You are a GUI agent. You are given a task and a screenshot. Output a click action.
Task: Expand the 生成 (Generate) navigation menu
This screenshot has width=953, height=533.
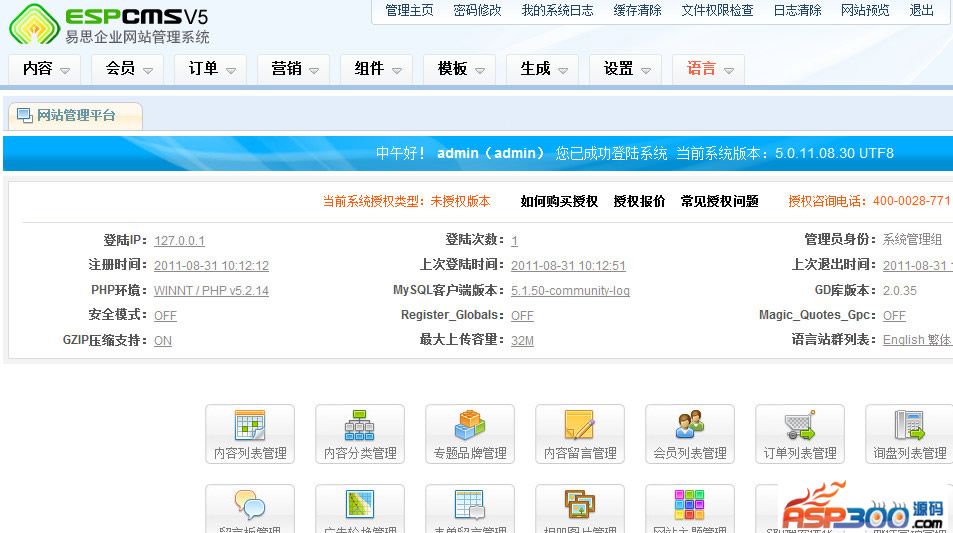543,69
